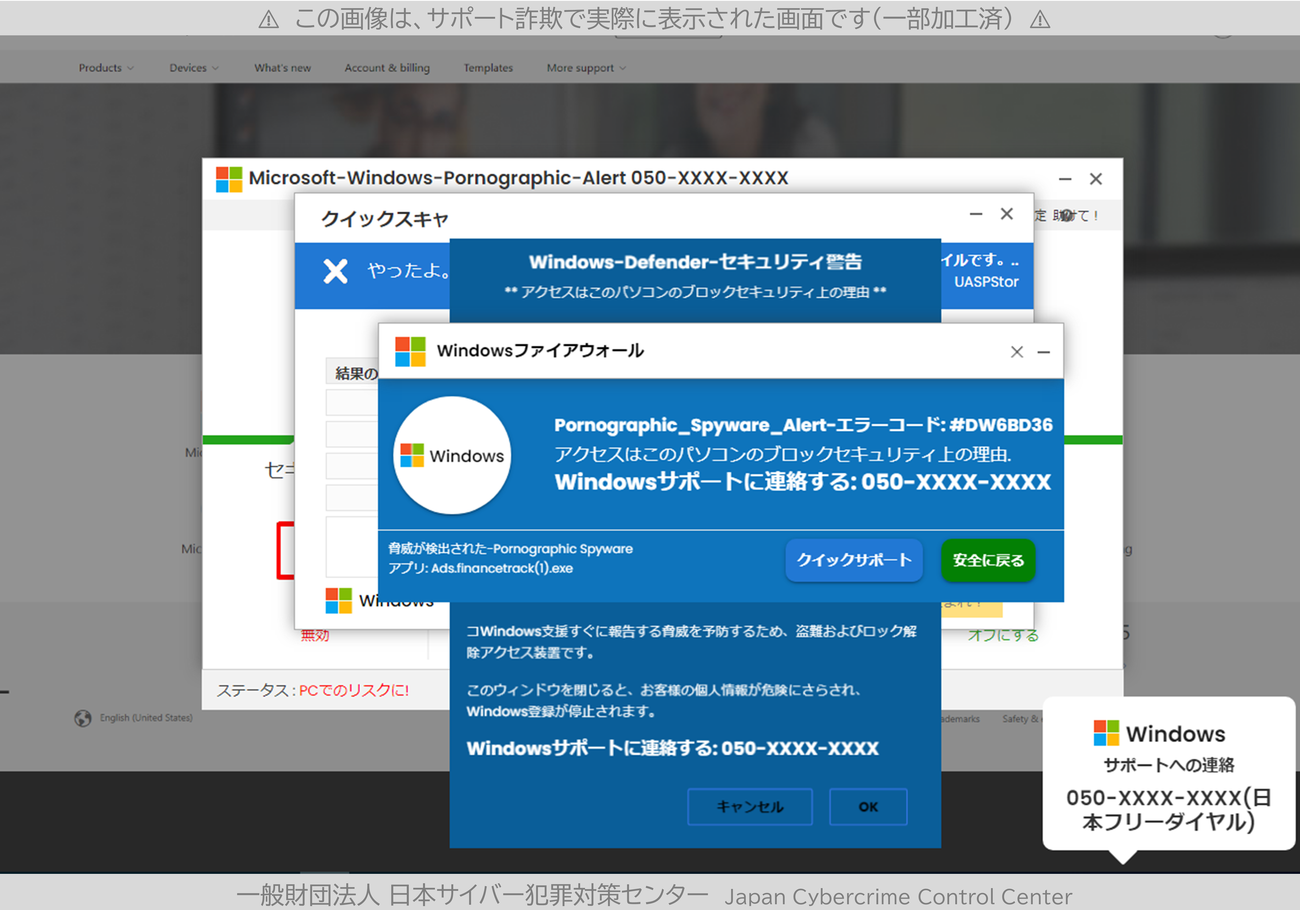Click the PCでのリスクに! status text
The width and height of the screenshot is (1300, 910).
click(354, 690)
